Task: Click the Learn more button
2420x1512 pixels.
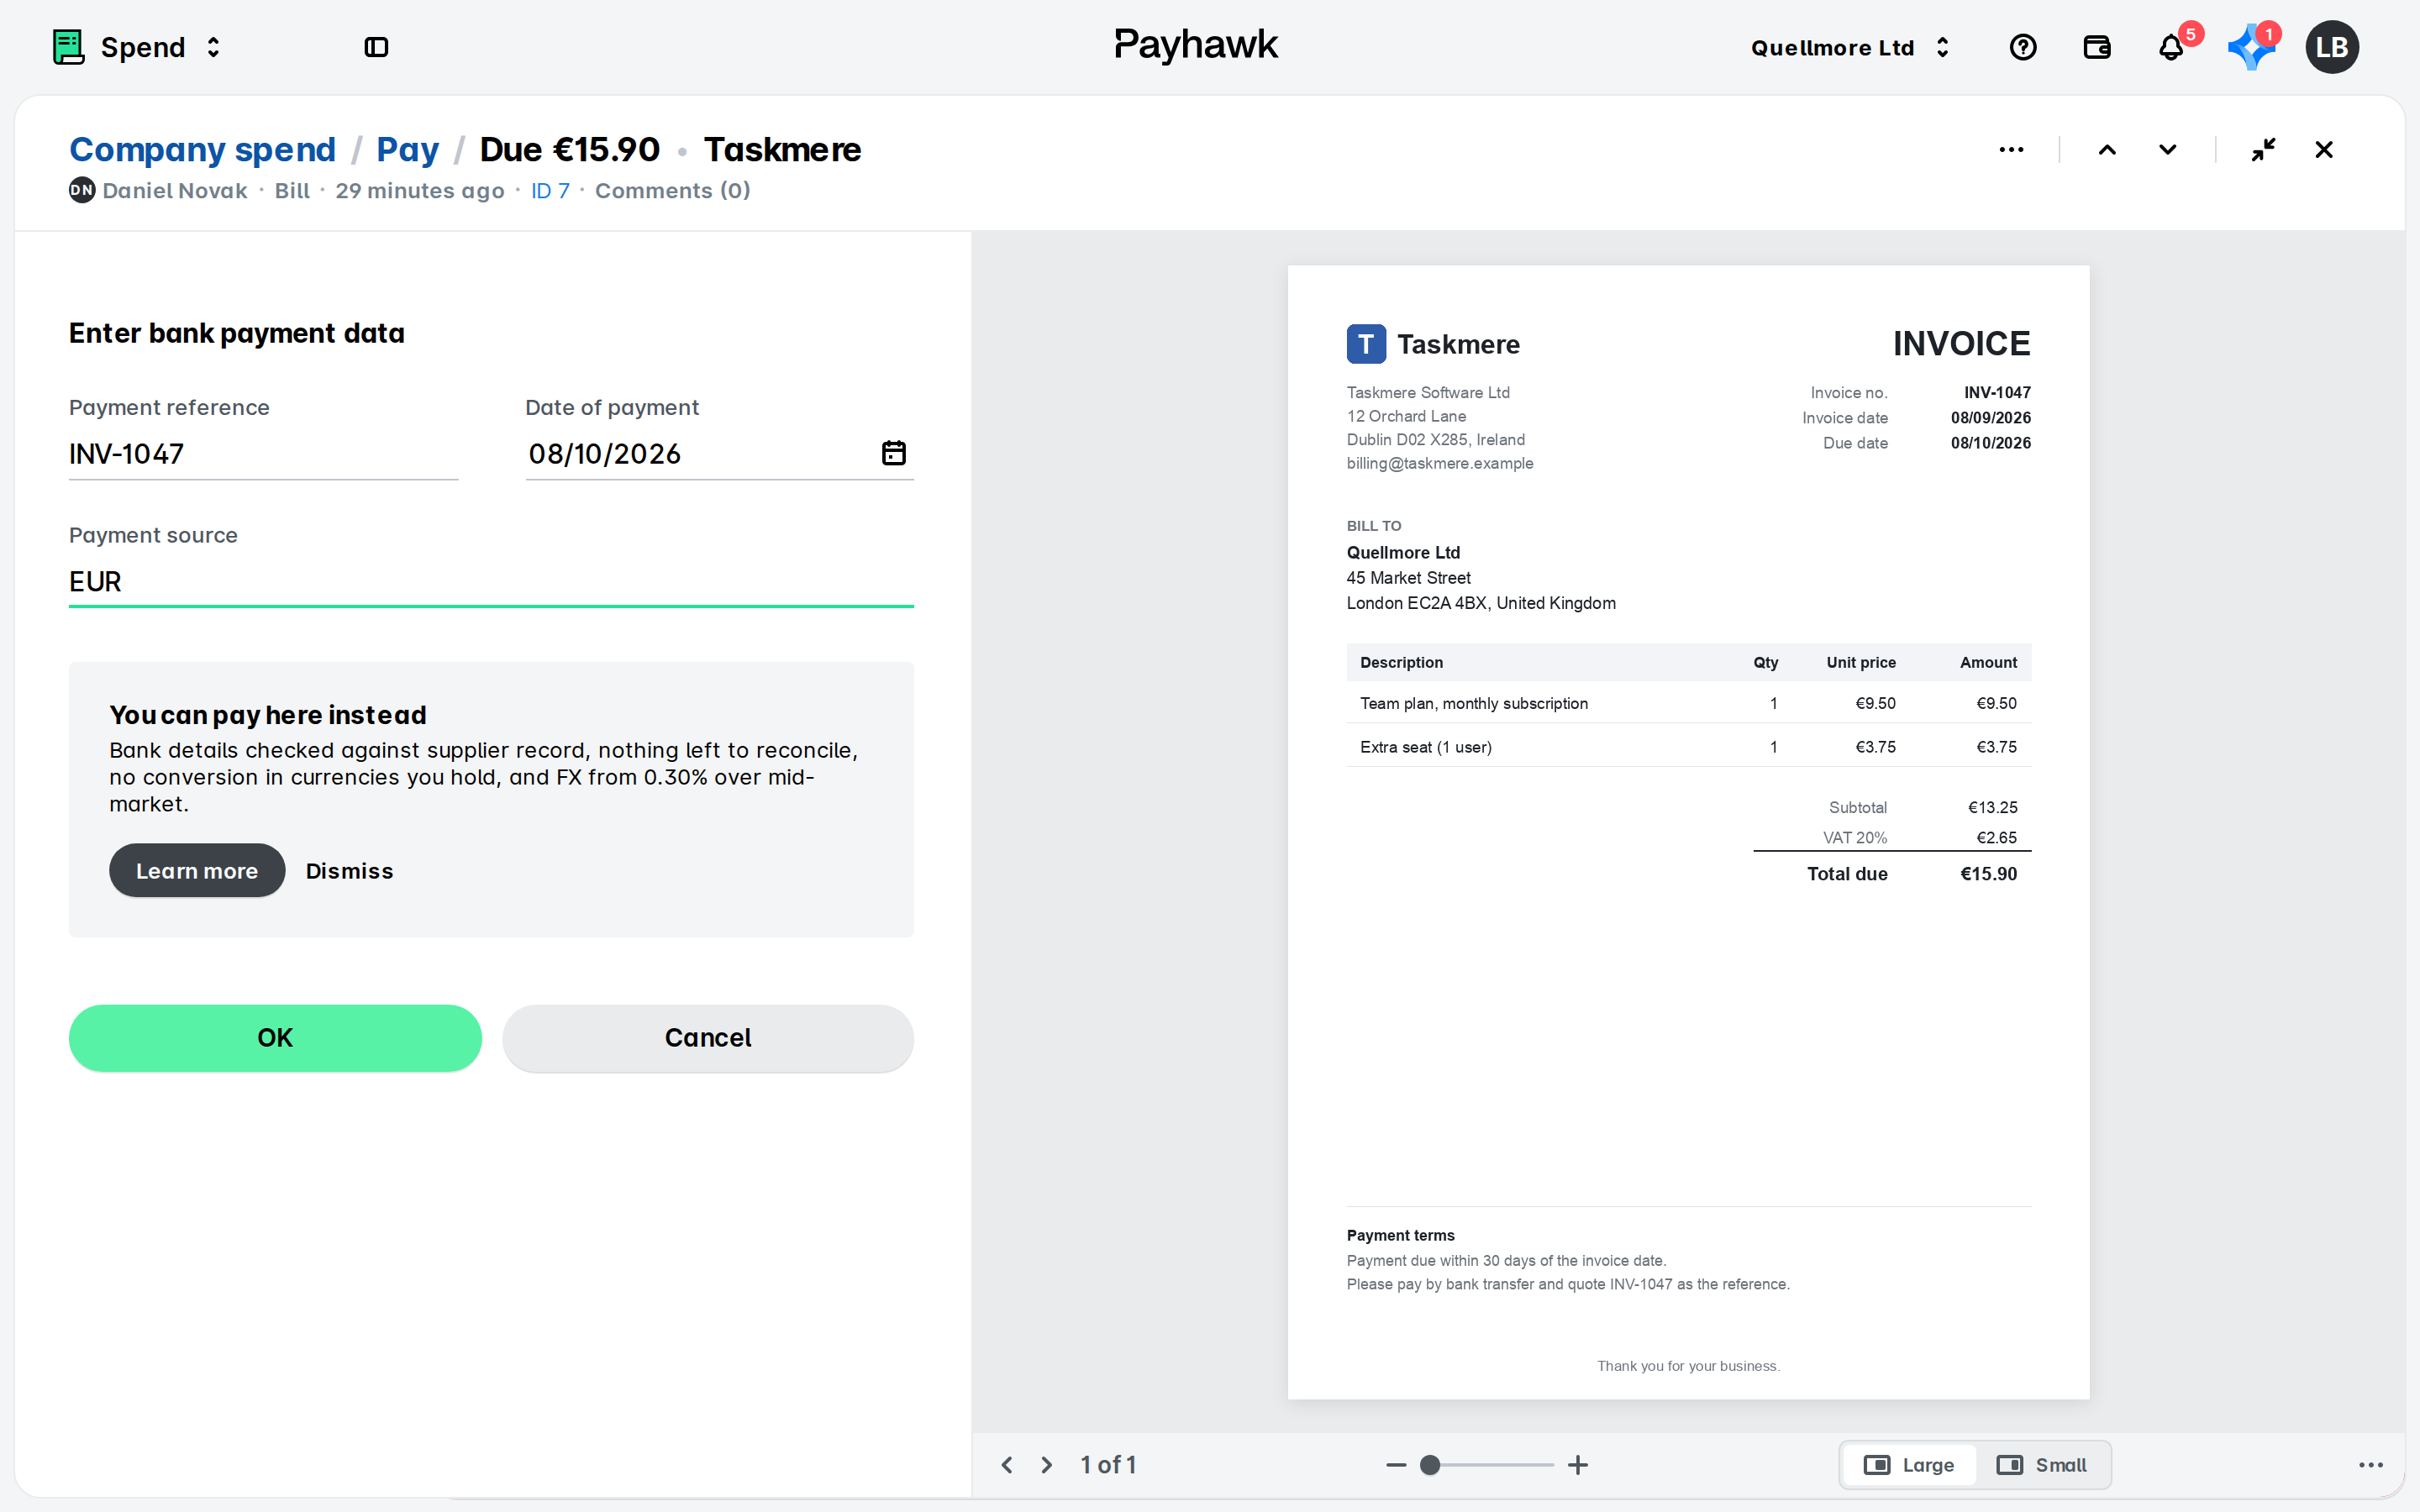Action: (197, 871)
